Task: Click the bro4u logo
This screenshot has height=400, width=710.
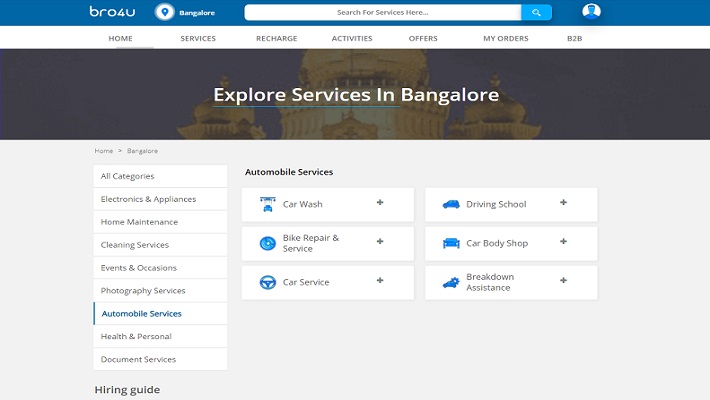Action: tap(115, 12)
